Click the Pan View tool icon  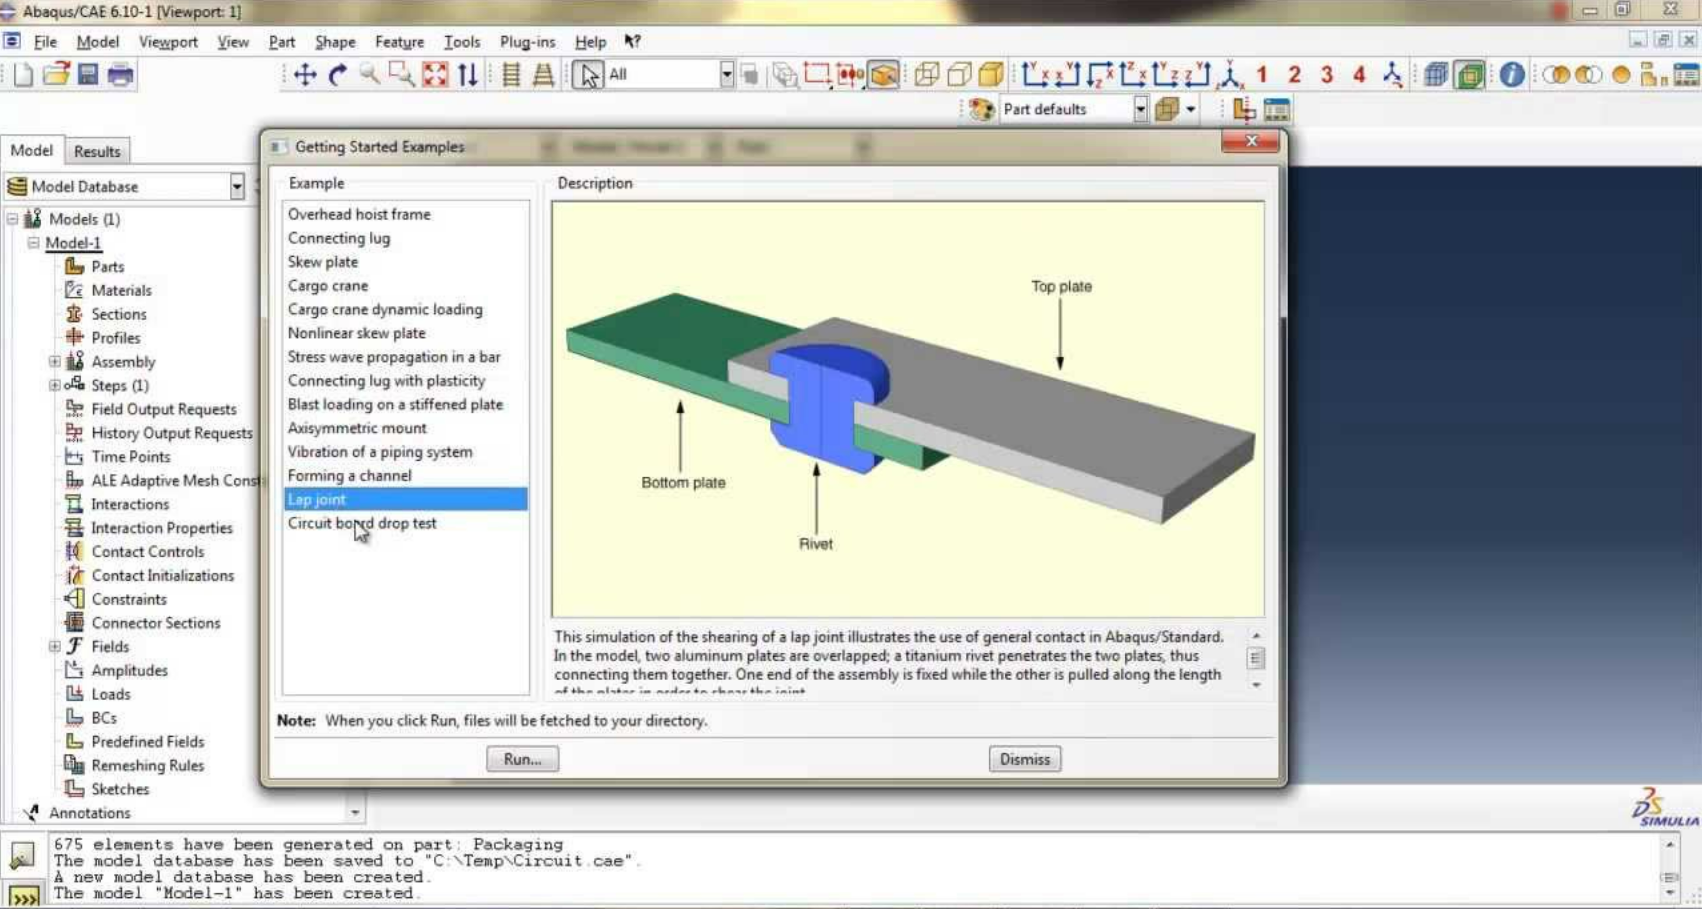[x=305, y=75]
